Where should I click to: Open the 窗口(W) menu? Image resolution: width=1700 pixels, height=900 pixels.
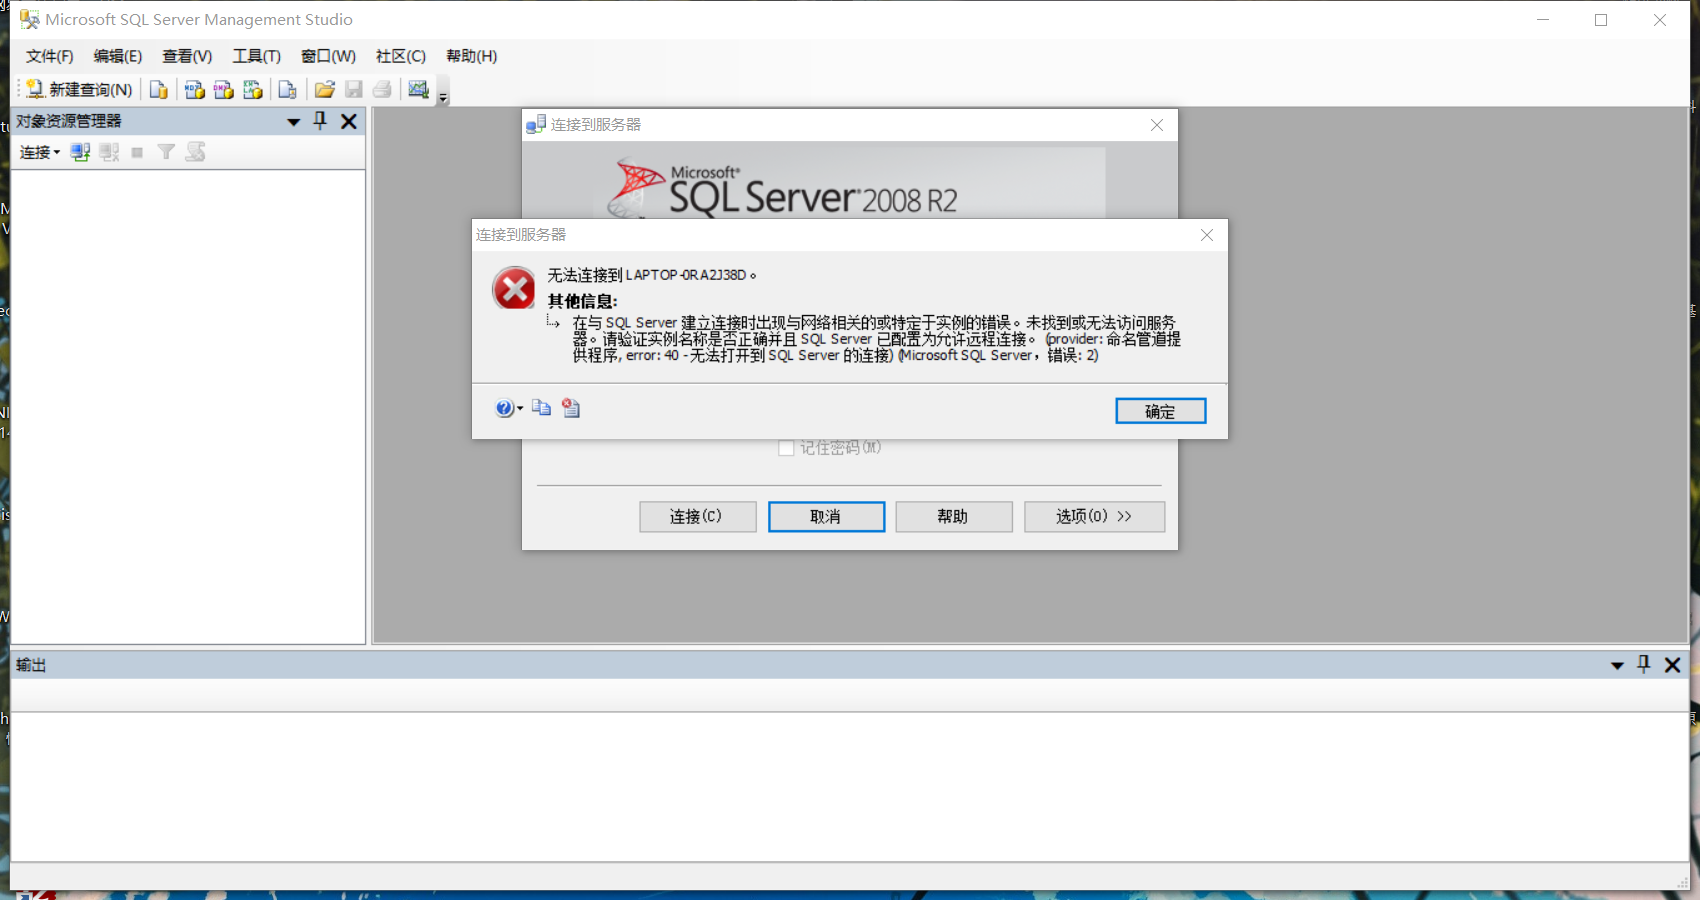tap(328, 56)
